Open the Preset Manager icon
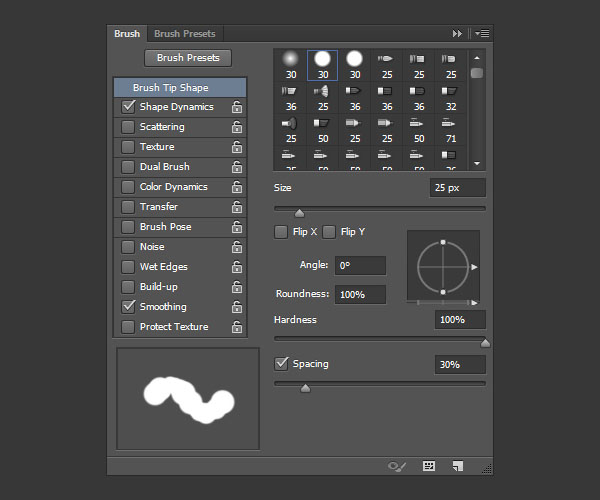Image resolution: width=600 pixels, height=500 pixels. pos(429,466)
